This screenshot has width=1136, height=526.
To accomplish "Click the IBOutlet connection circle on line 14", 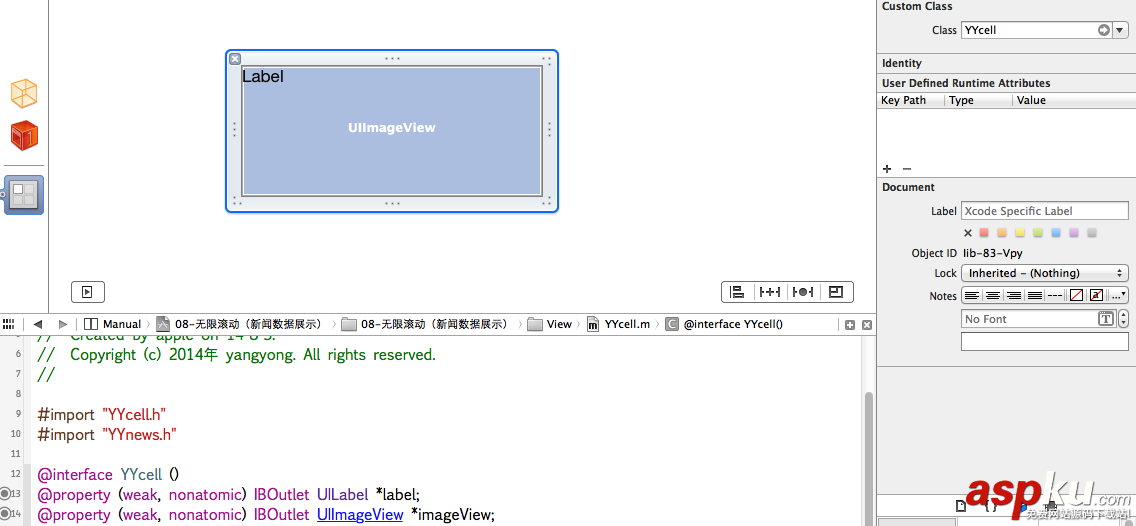I will 5,514.
